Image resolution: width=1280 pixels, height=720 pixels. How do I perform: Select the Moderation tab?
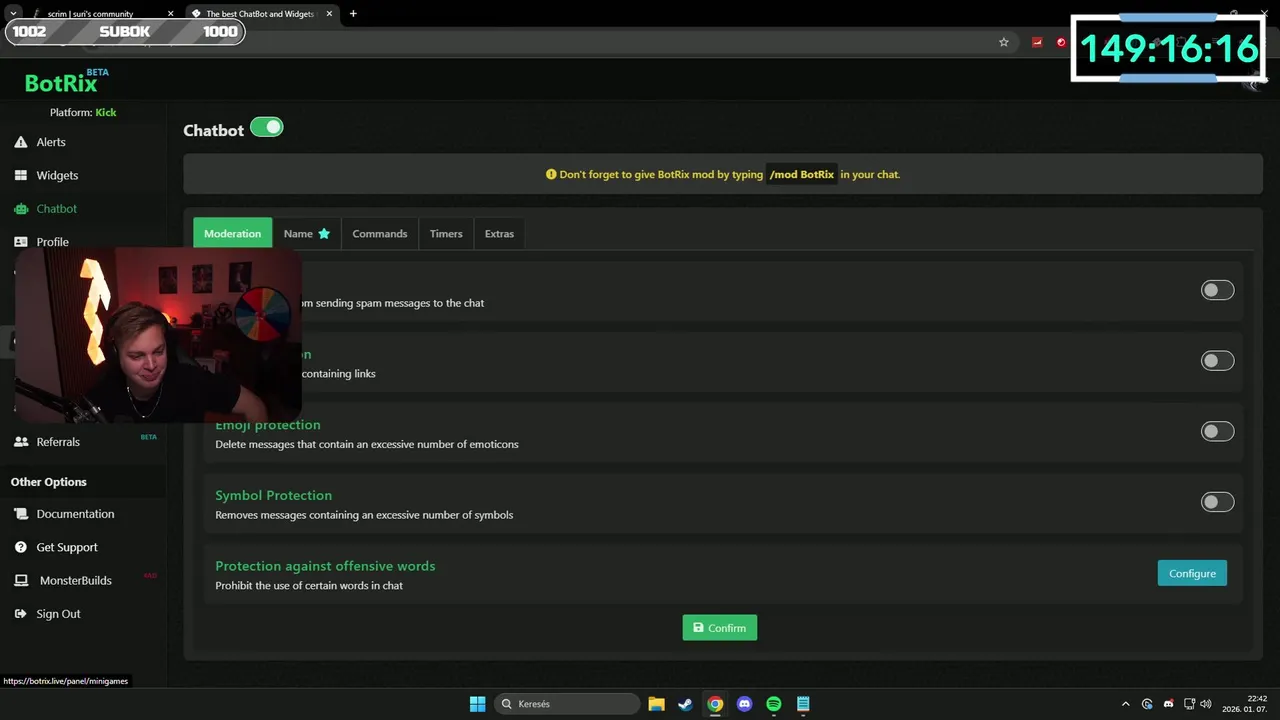click(232, 233)
